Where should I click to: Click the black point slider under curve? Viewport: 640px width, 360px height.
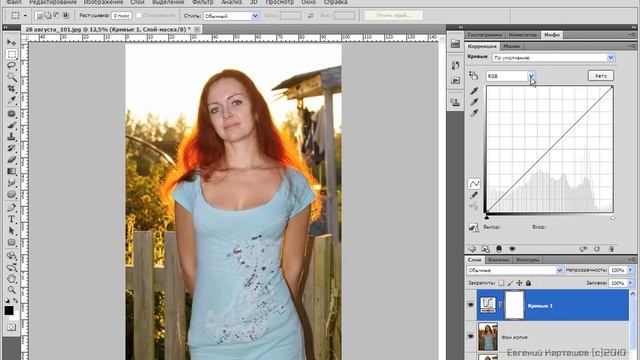487,218
